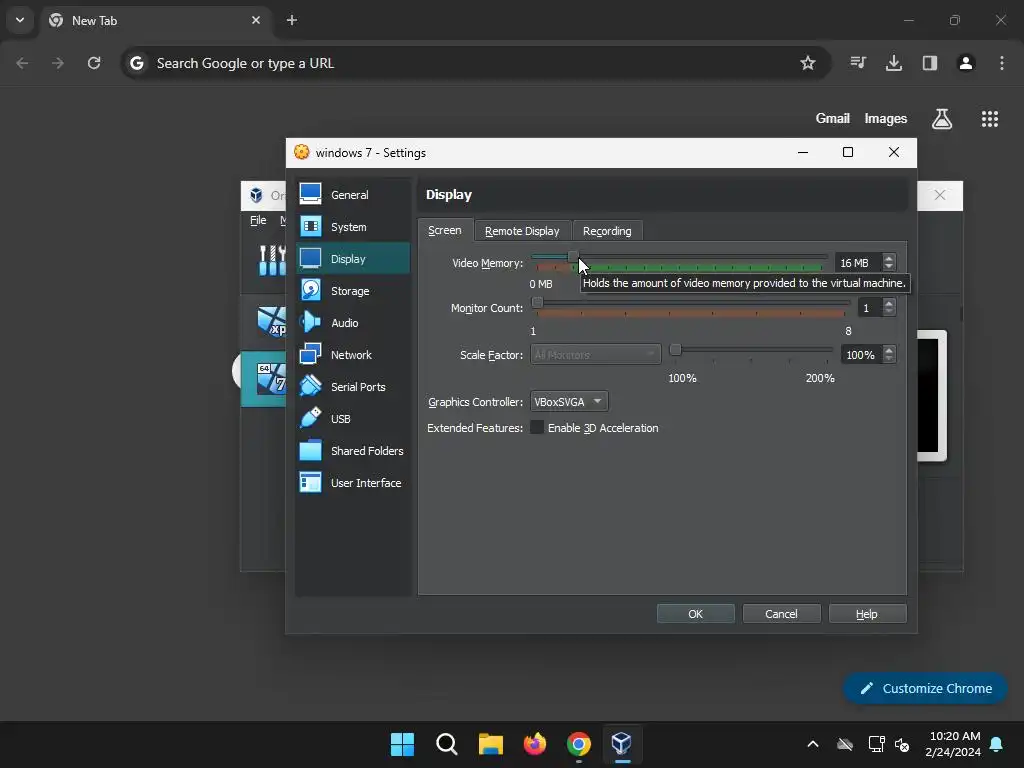Open File Explorer from the taskbar
This screenshot has width=1024, height=768.
click(x=490, y=744)
